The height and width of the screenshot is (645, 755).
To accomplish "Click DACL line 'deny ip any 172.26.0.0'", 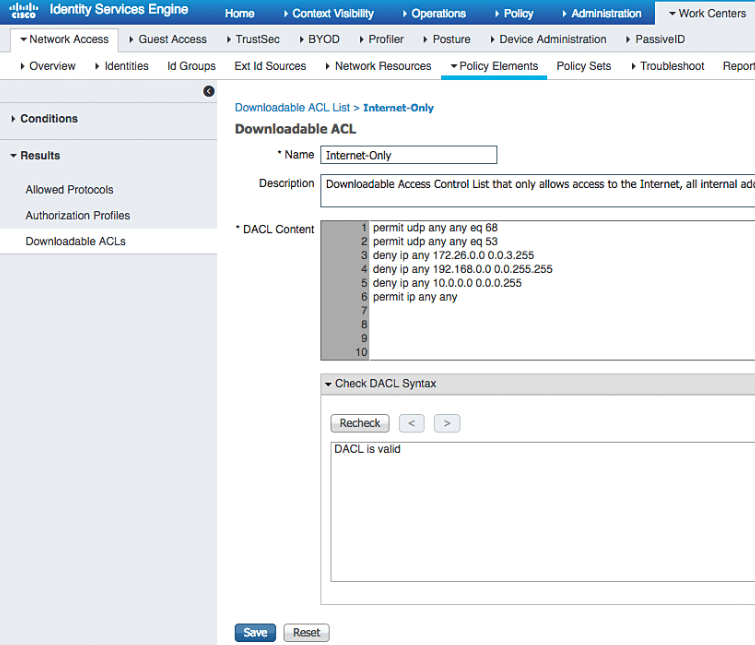I will coord(454,255).
